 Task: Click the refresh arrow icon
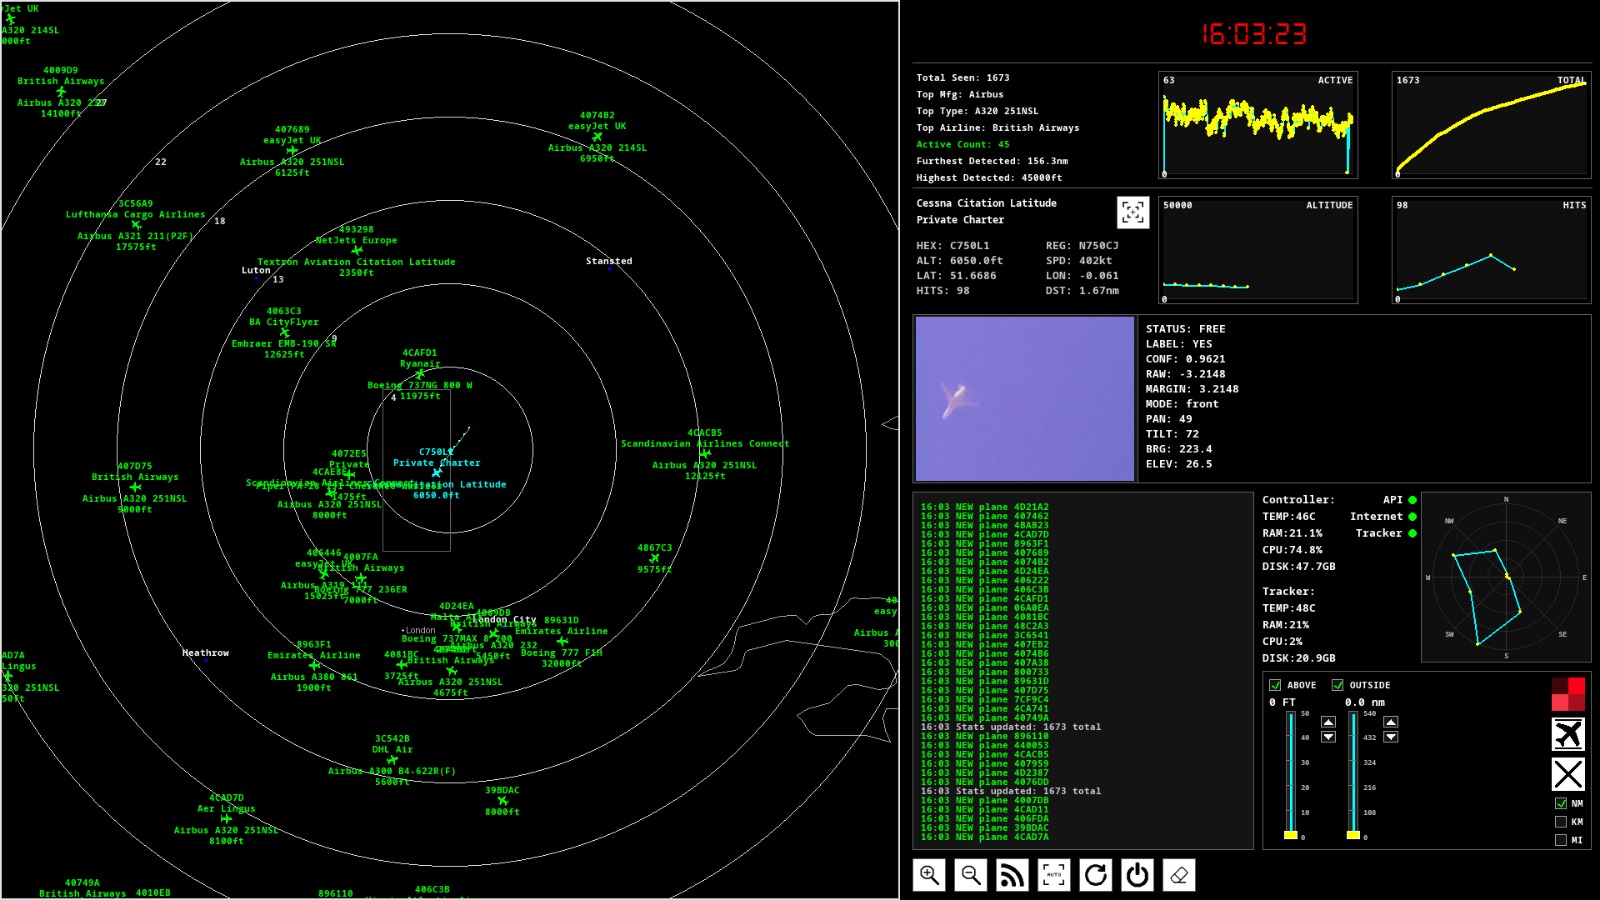[1096, 875]
